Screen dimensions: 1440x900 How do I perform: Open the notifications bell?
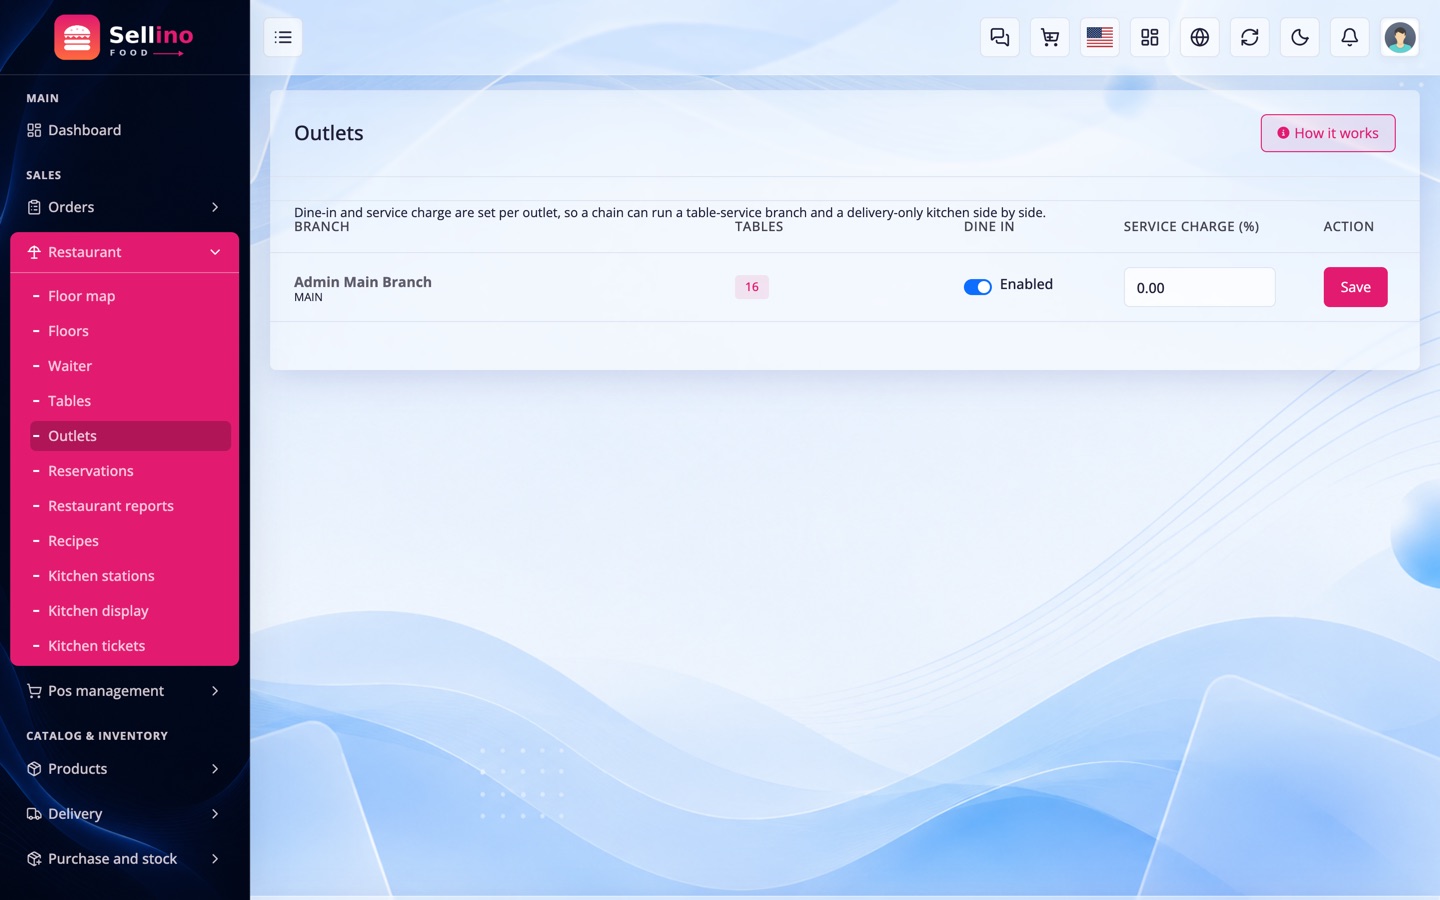click(x=1349, y=37)
